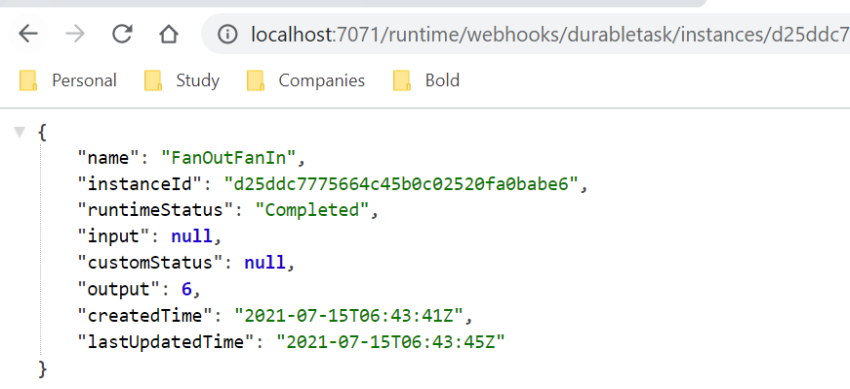
Task: Select the "FanOutFanIn" value
Action: [x=229, y=158]
